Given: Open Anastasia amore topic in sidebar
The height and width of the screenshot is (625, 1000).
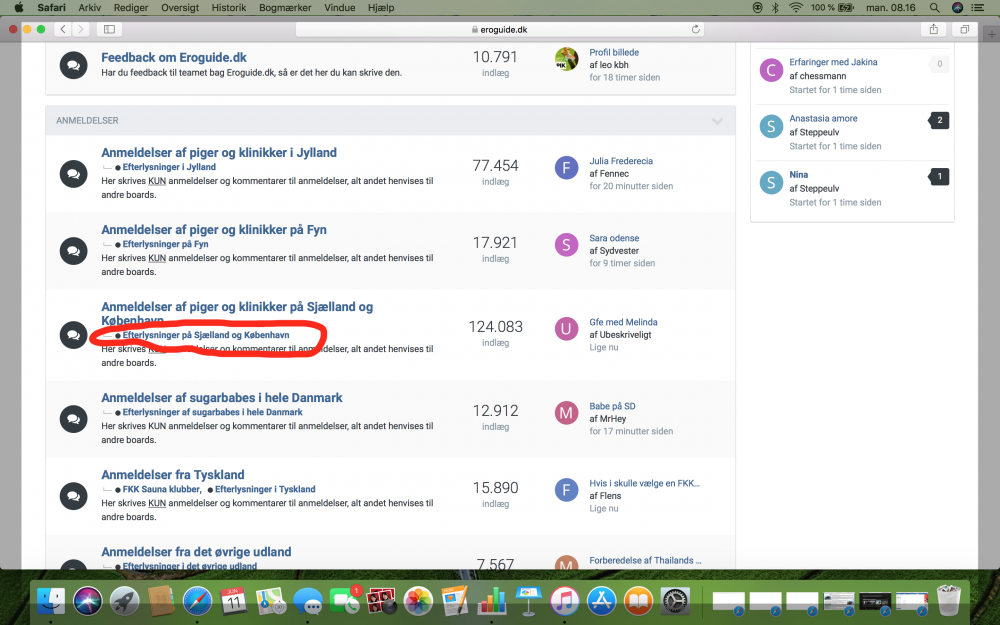Looking at the screenshot, I should [823, 118].
